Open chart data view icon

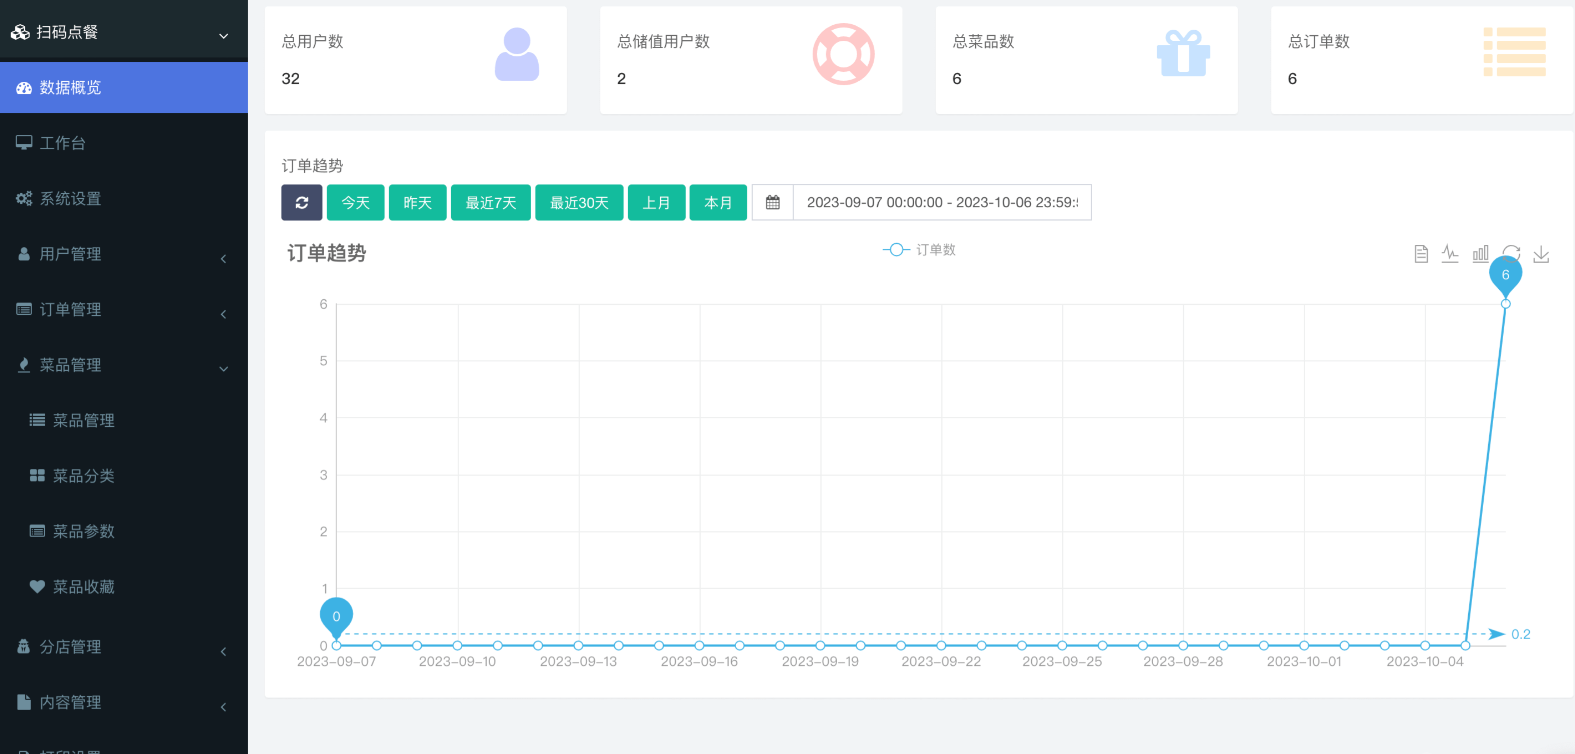(x=1421, y=254)
